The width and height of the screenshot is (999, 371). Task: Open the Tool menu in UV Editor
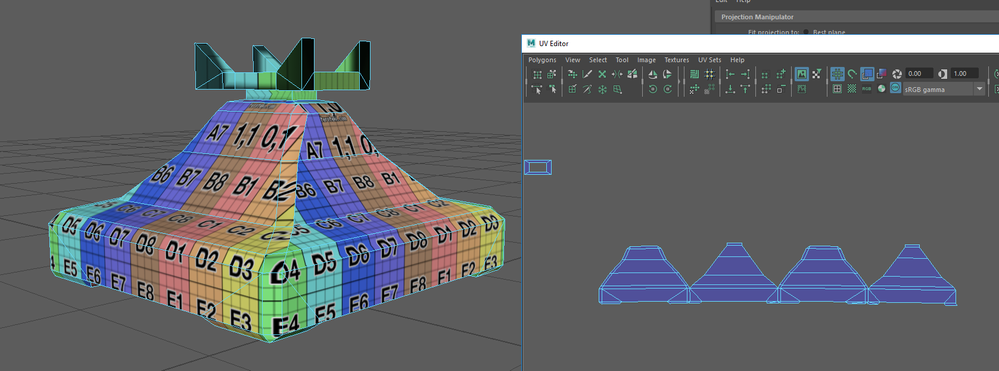pyautogui.click(x=622, y=60)
